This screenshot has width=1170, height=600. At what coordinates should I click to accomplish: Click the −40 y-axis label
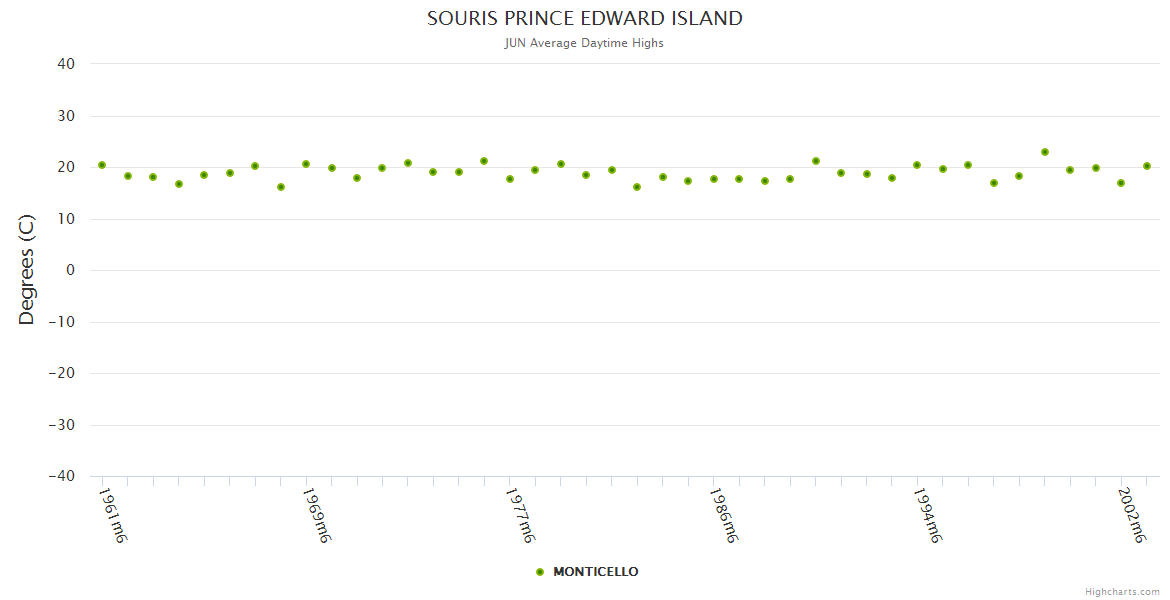61,476
